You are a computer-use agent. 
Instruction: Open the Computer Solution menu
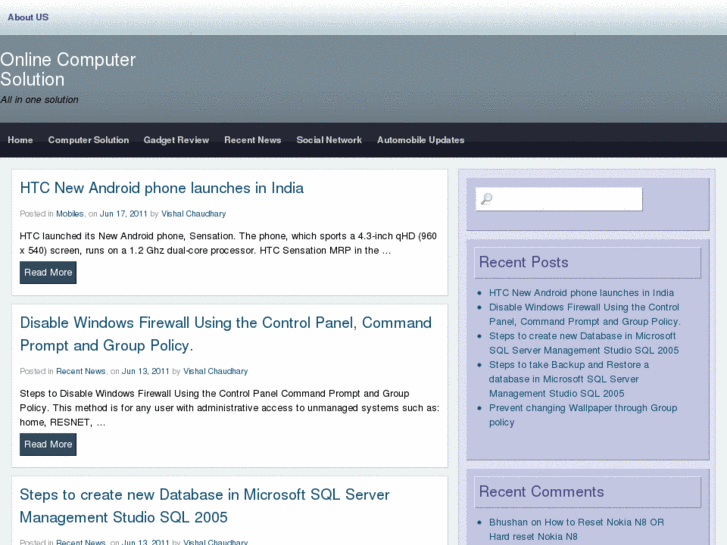coord(88,140)
